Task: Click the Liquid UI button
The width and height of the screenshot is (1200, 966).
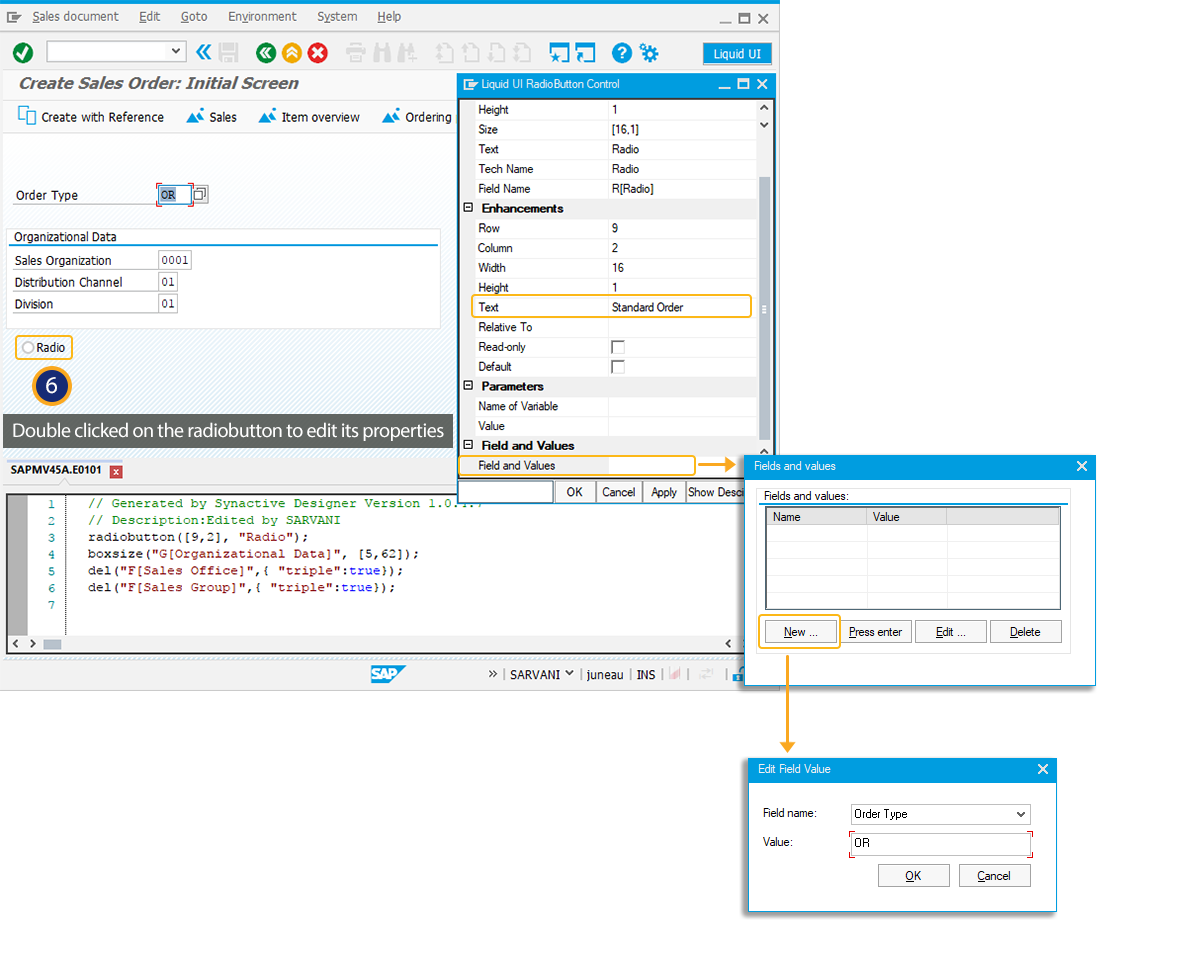Action: (x=737, y=54)
